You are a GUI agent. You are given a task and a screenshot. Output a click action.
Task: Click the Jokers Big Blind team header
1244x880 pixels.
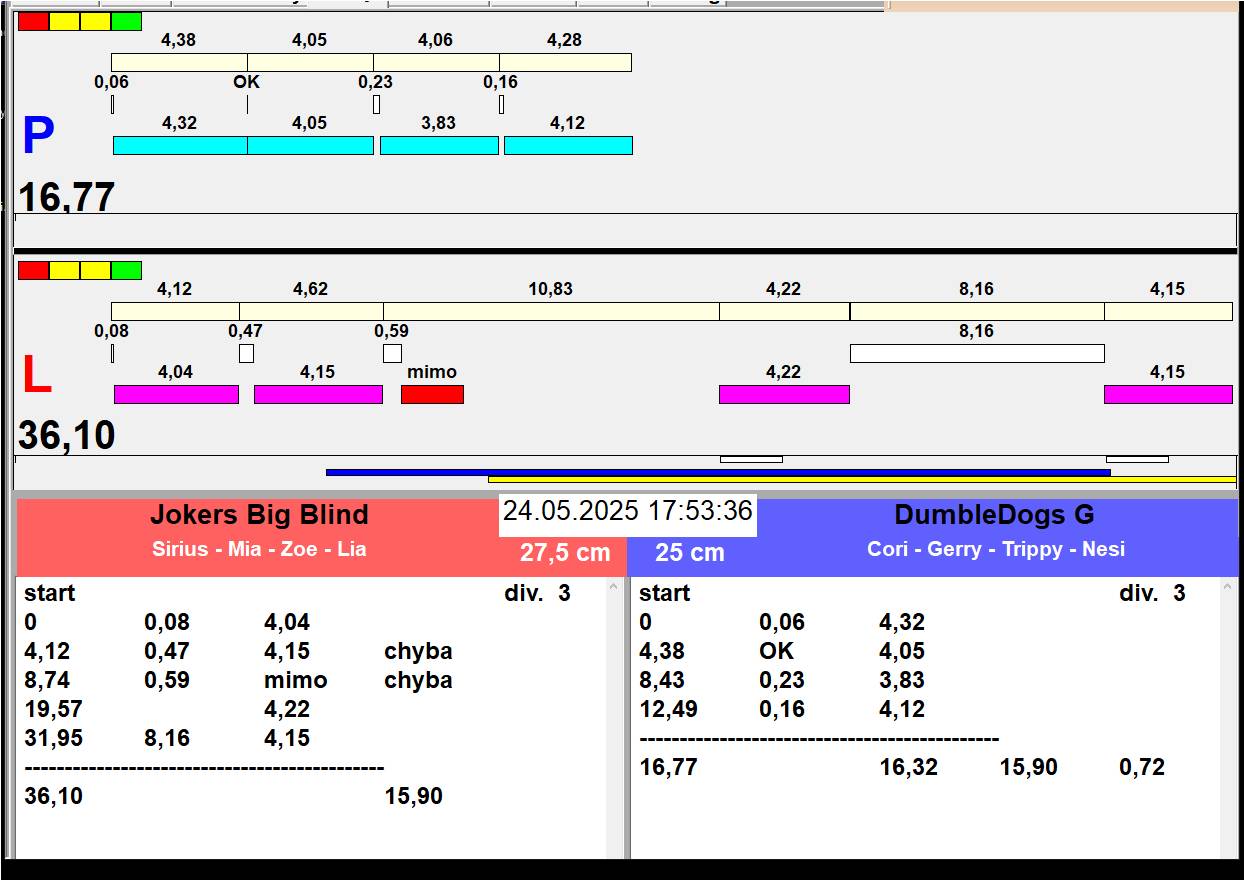pos(259,515)
